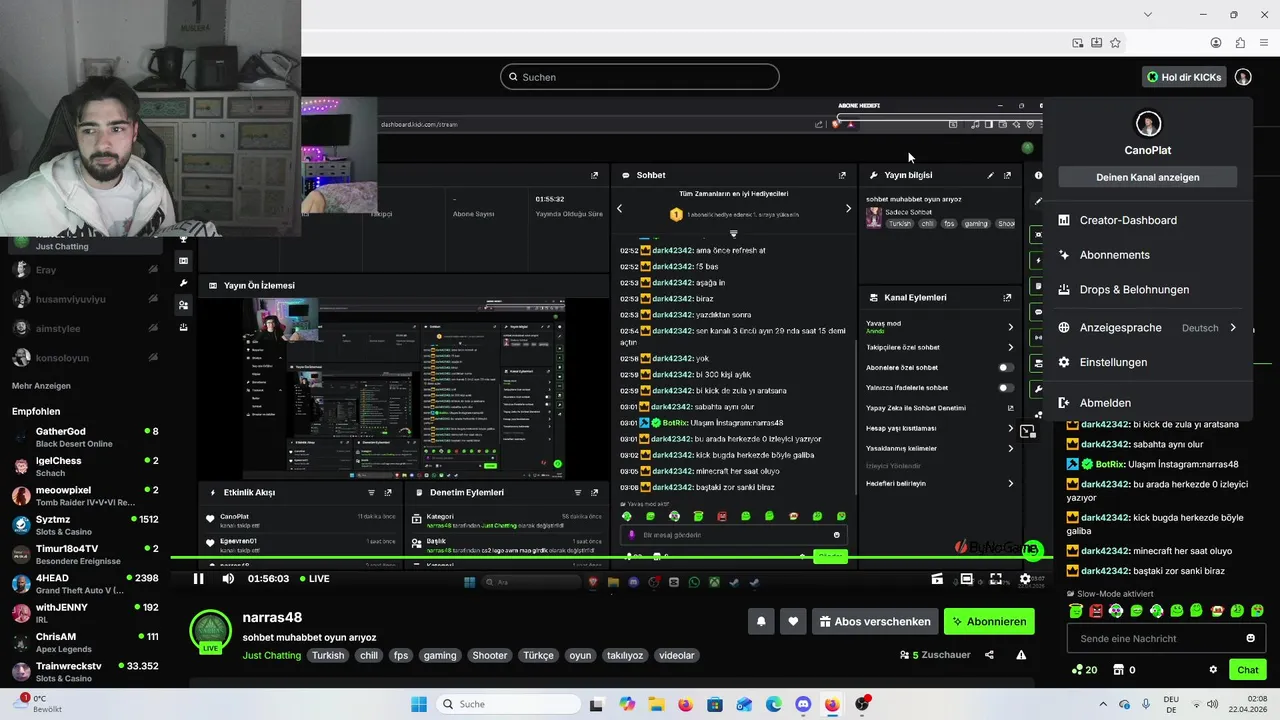Image resolution: width=1280 pixels, height=720 pixels.
Task: Expand Hesap yaşı kısıtlaması chevron
Action: [1010, 428]
